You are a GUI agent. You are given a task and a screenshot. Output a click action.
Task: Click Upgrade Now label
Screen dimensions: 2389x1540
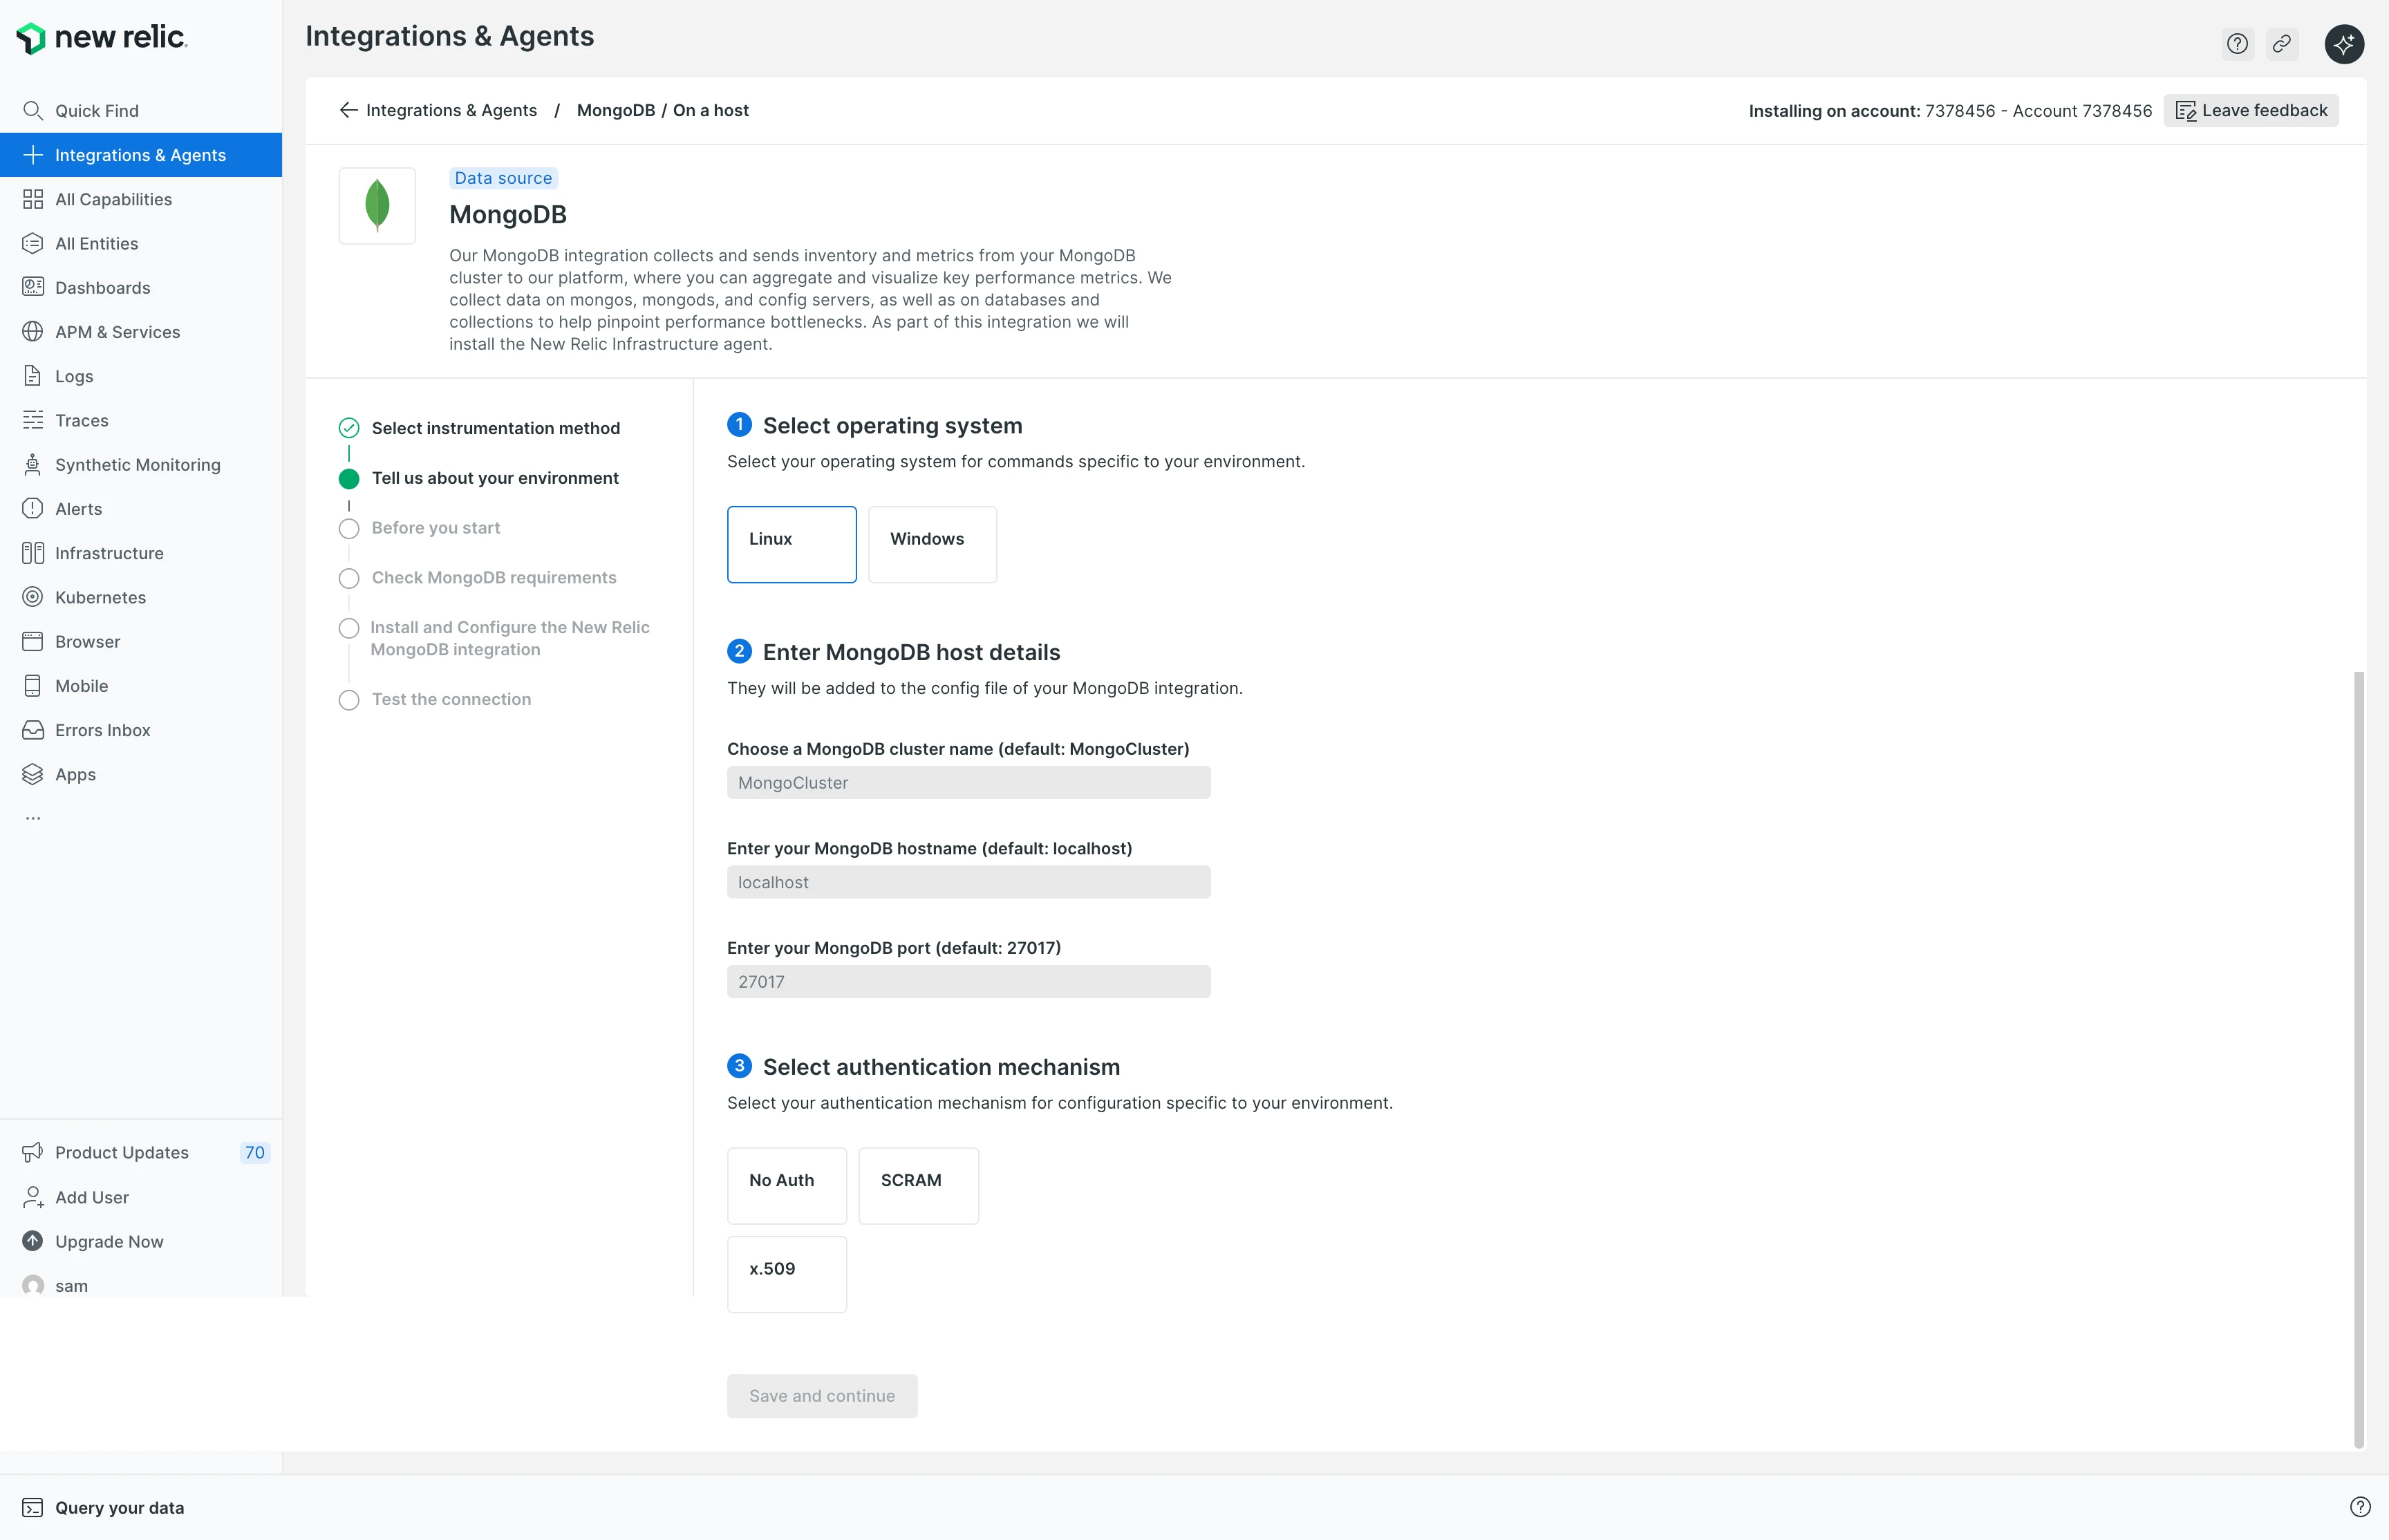pos(109,1241)
